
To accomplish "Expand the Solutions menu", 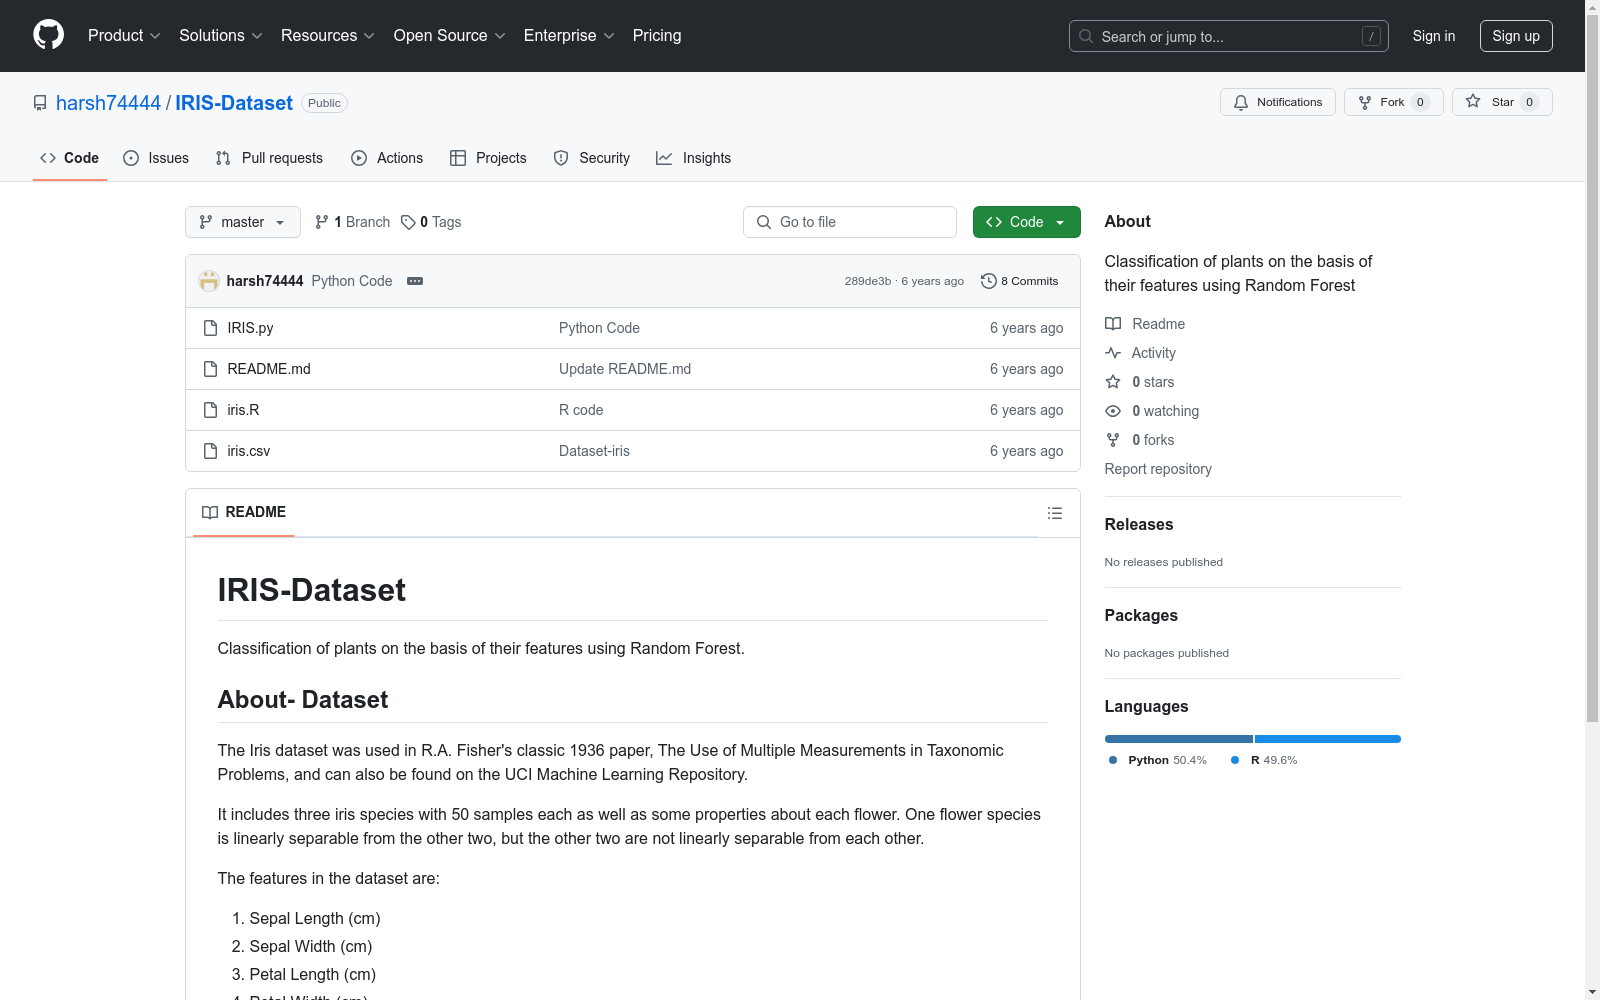I will pyautogui.click(x=221, y=35).
